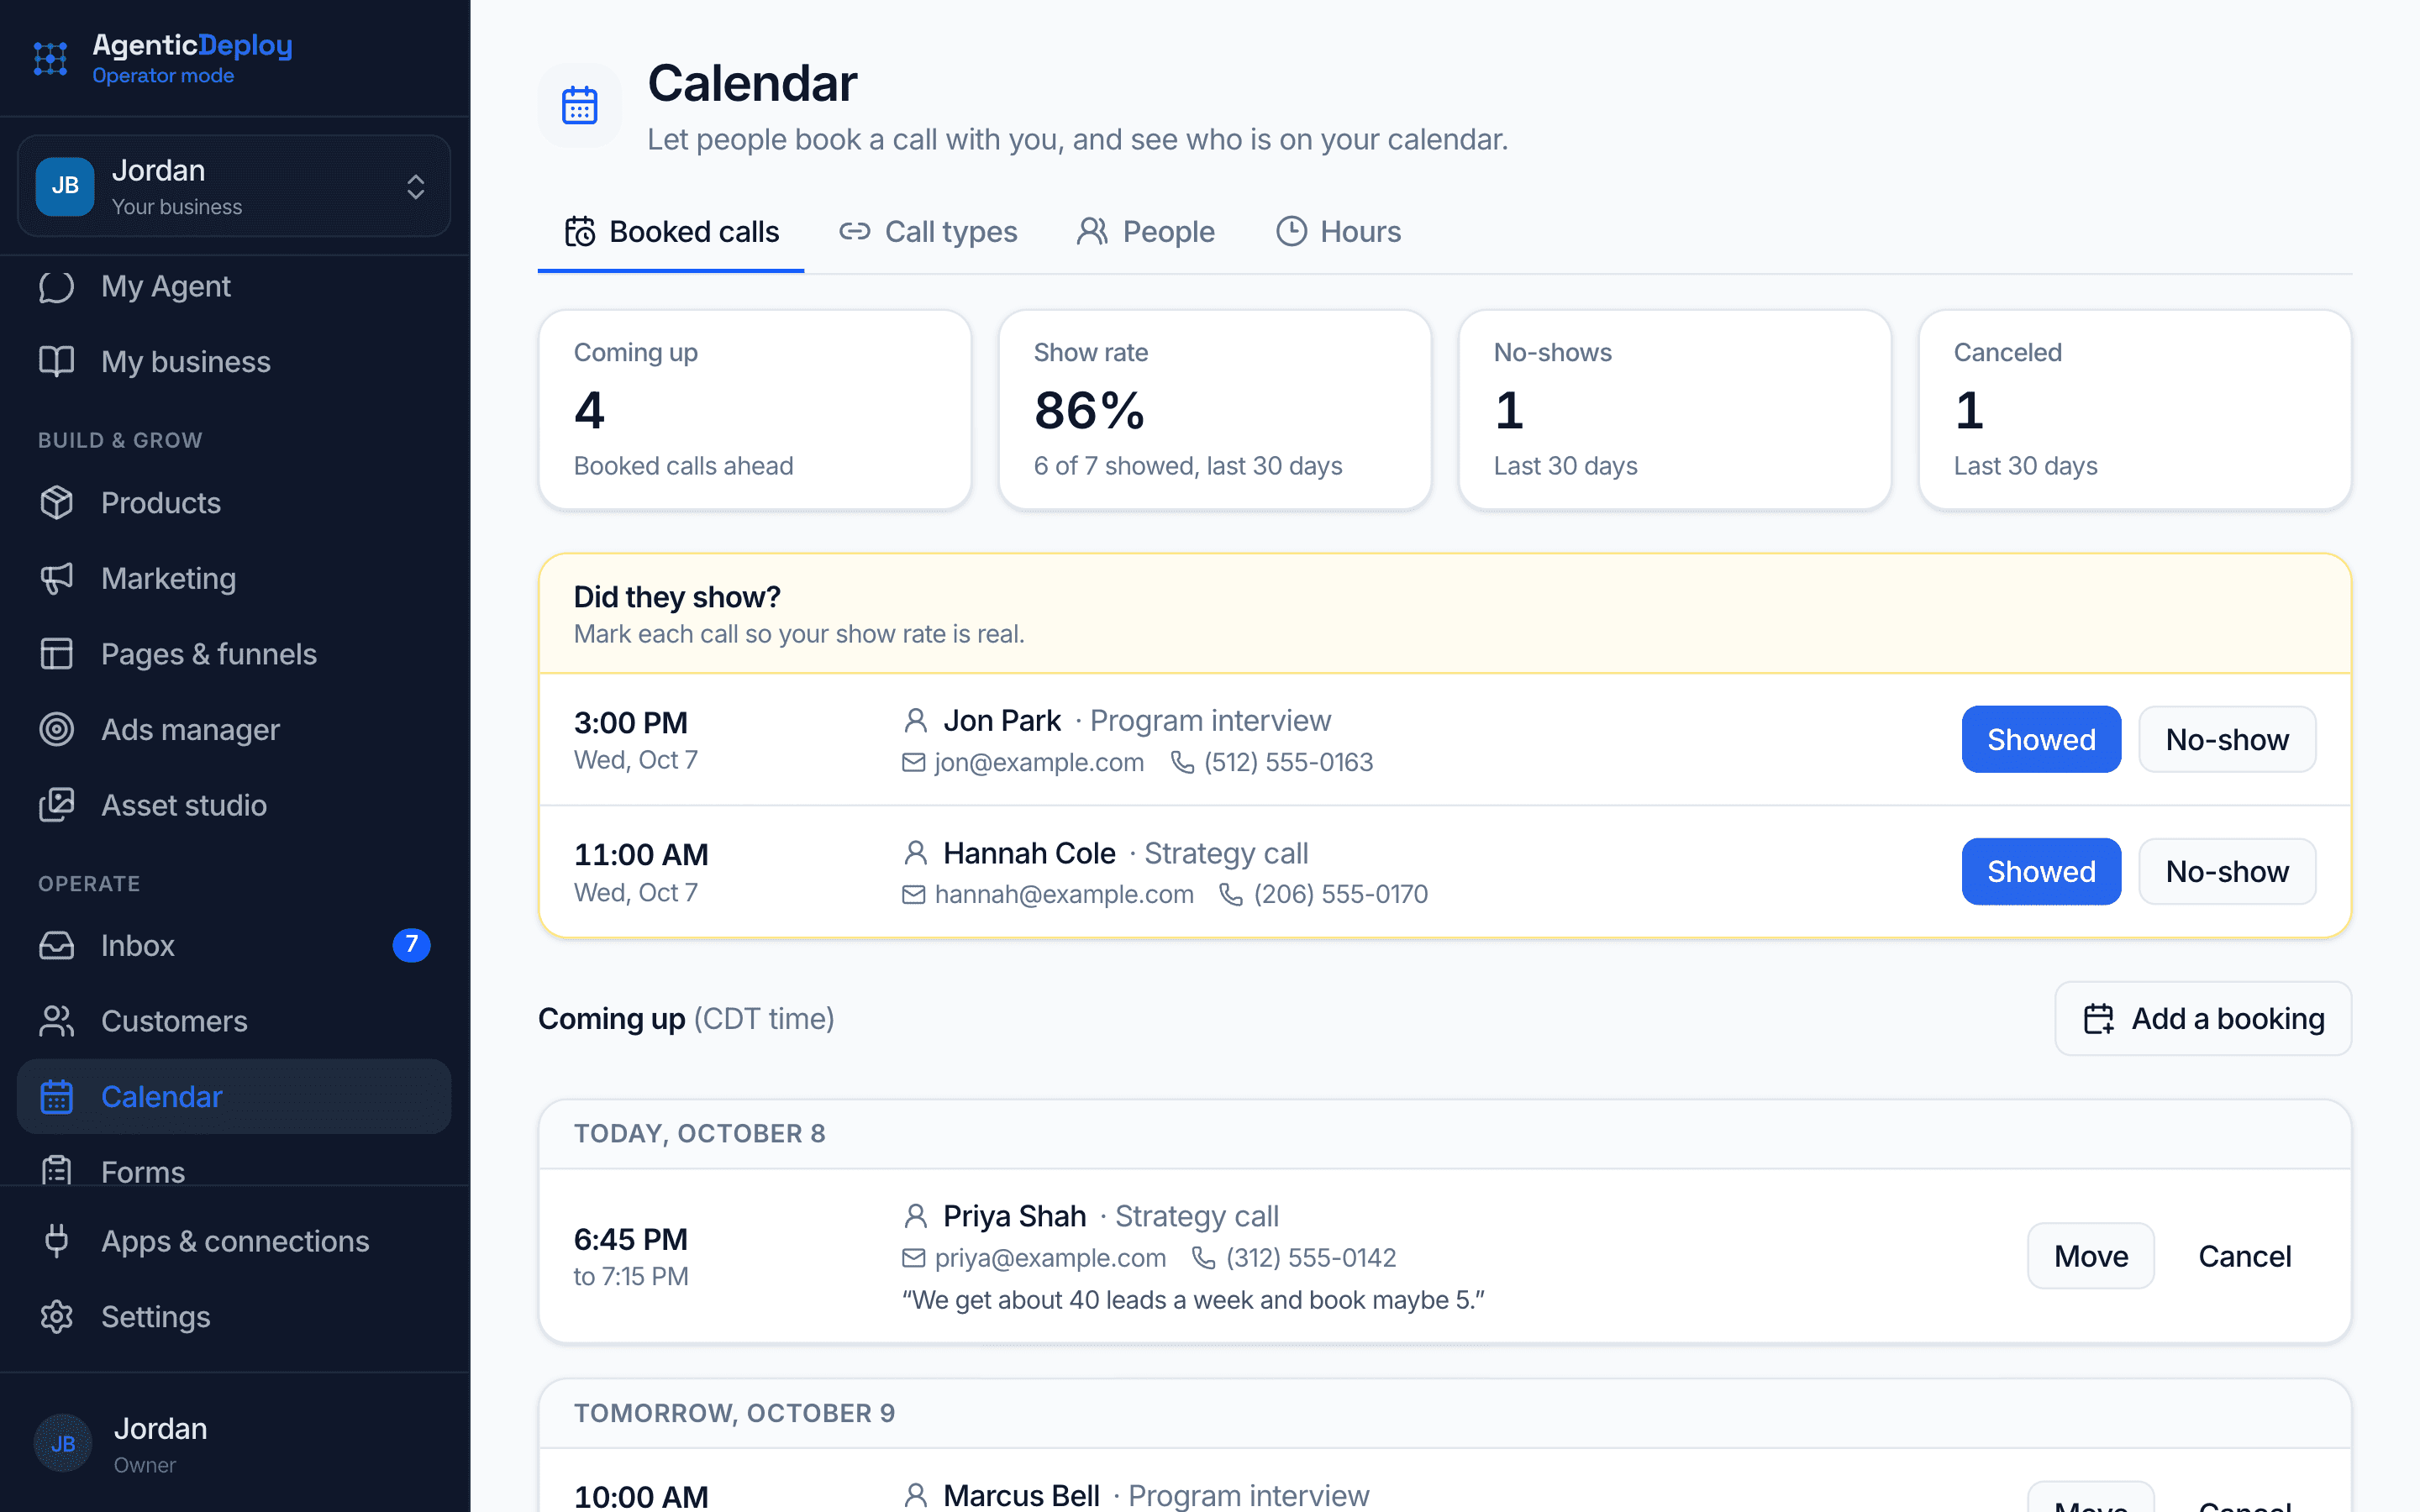Click the Jordan Owner profile at bottom
The height and width of the screenshot is (1512, 2420).
click(234, 1443)
